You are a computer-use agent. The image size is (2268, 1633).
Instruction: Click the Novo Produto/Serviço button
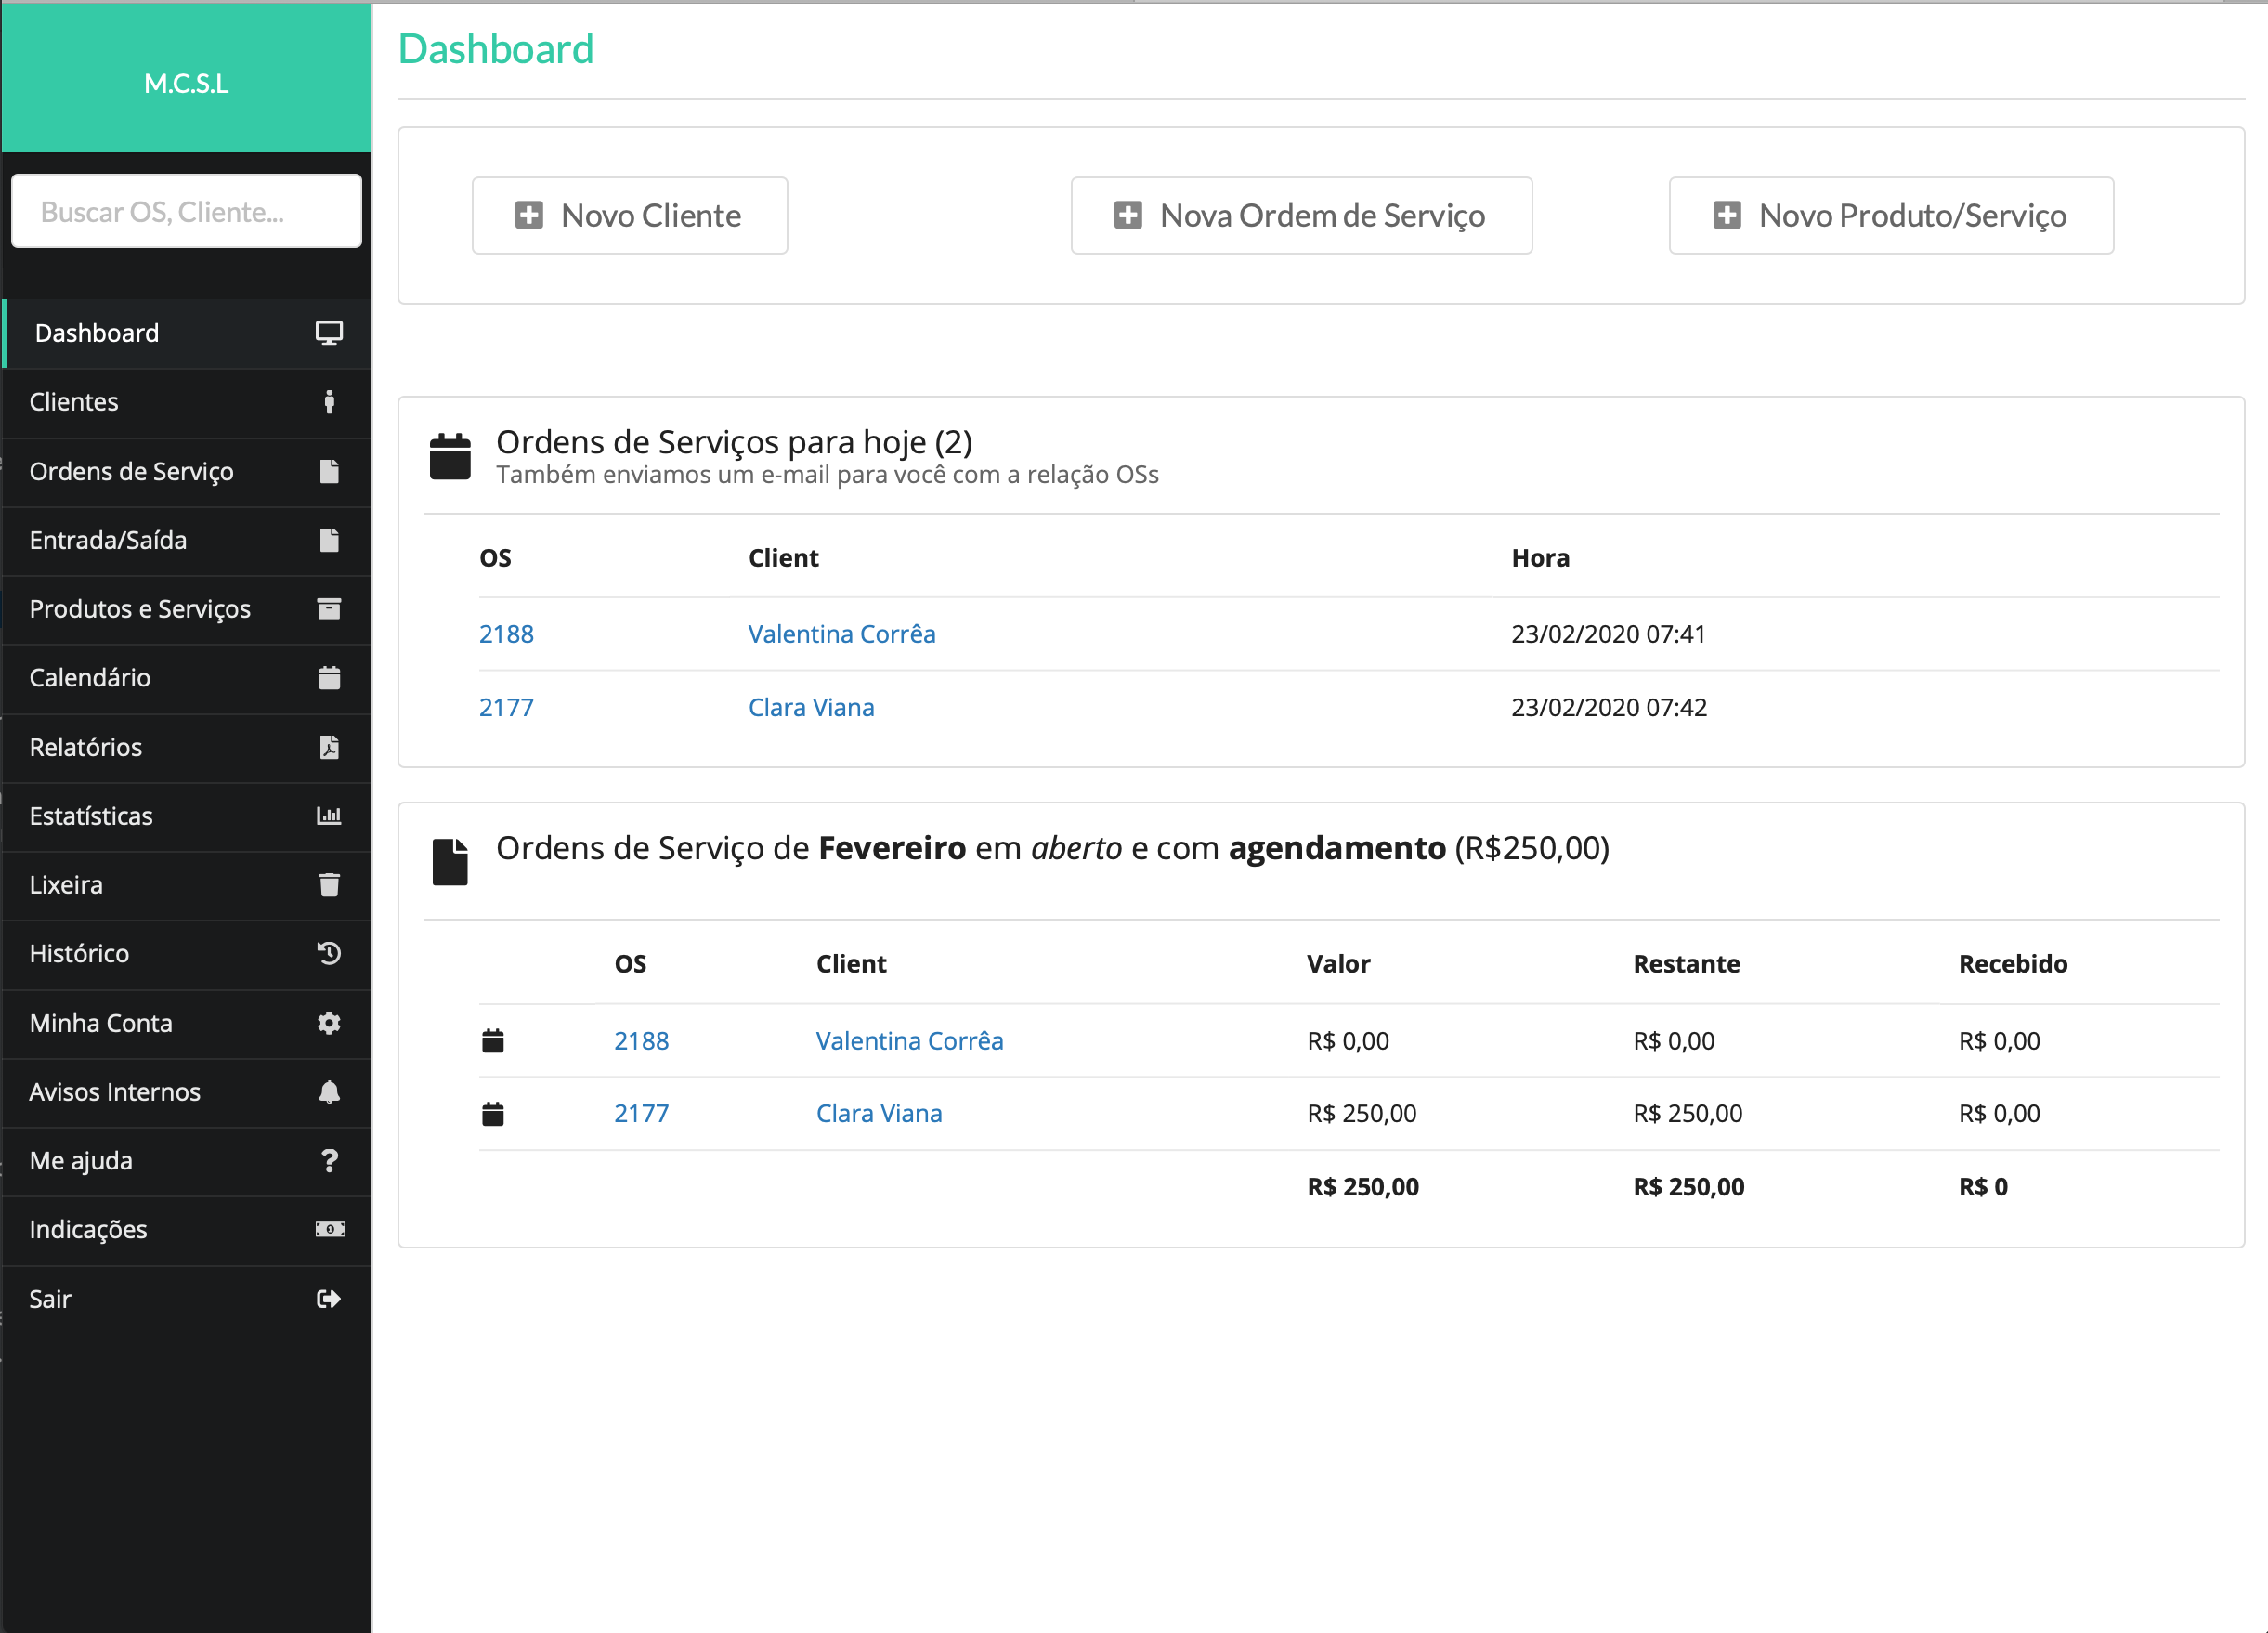pos(1891,215)
